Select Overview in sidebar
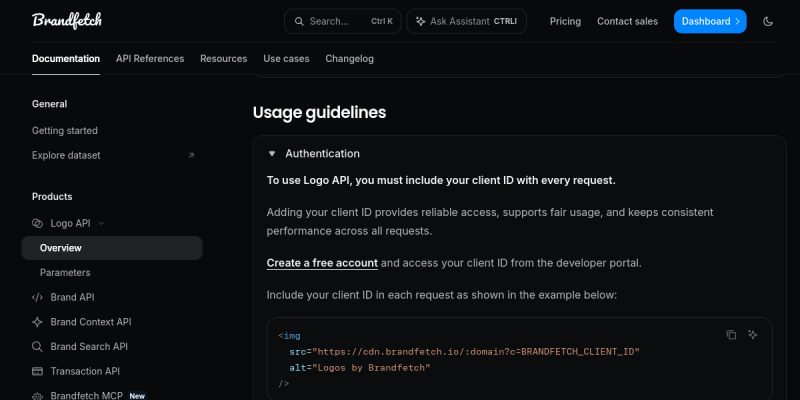The width and height of the screenshot is (800, 400). pos(112,248)
